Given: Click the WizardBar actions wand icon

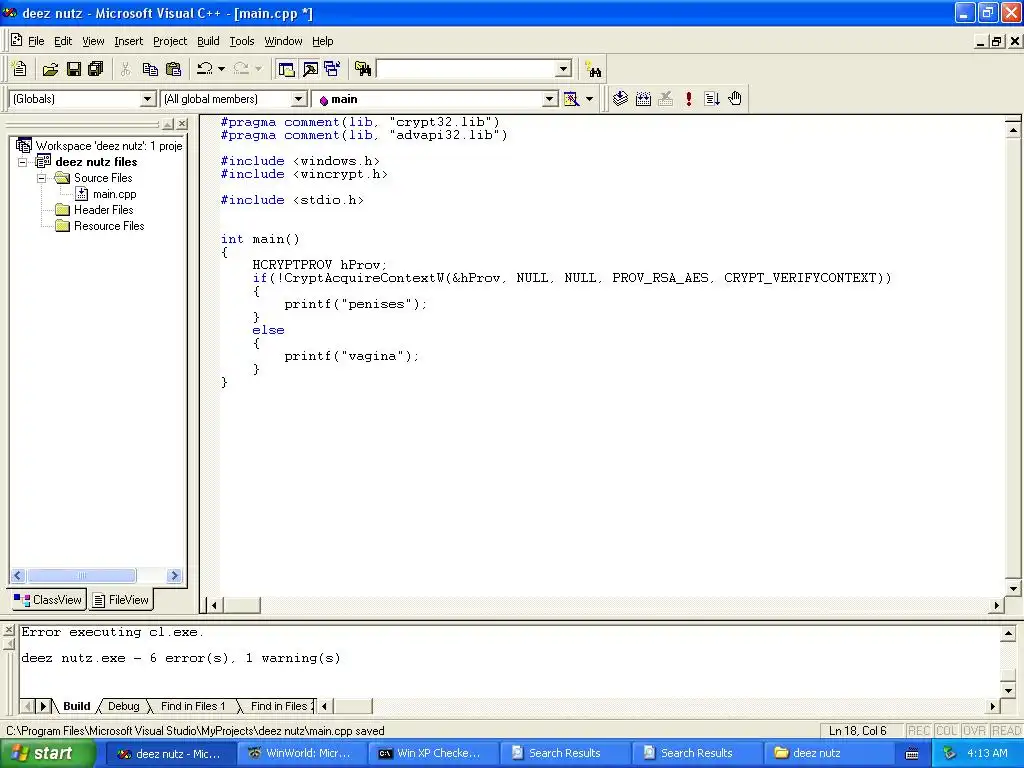Looking at the screenshot, I should pos(571,99).
